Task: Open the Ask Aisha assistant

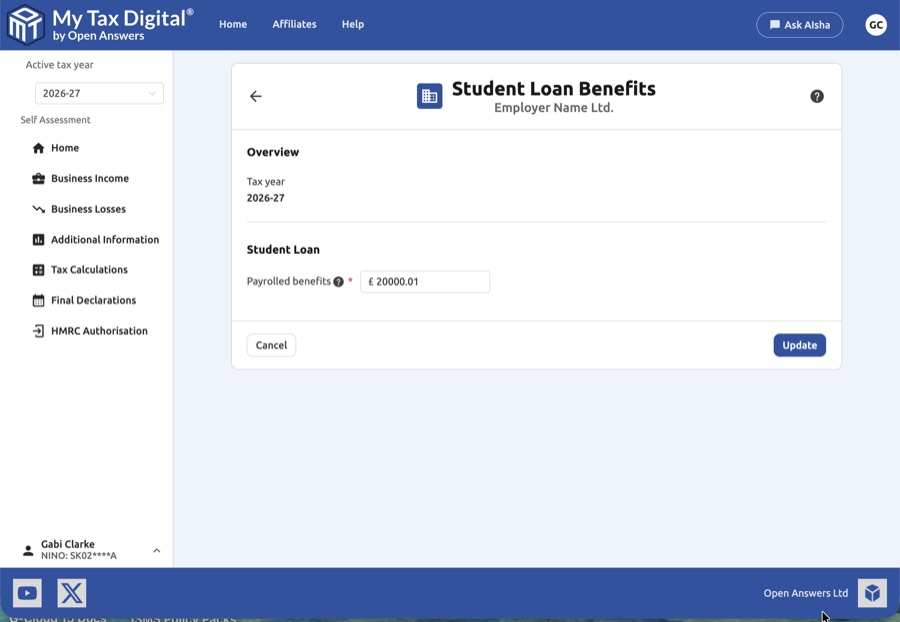Action: [800, 24]
